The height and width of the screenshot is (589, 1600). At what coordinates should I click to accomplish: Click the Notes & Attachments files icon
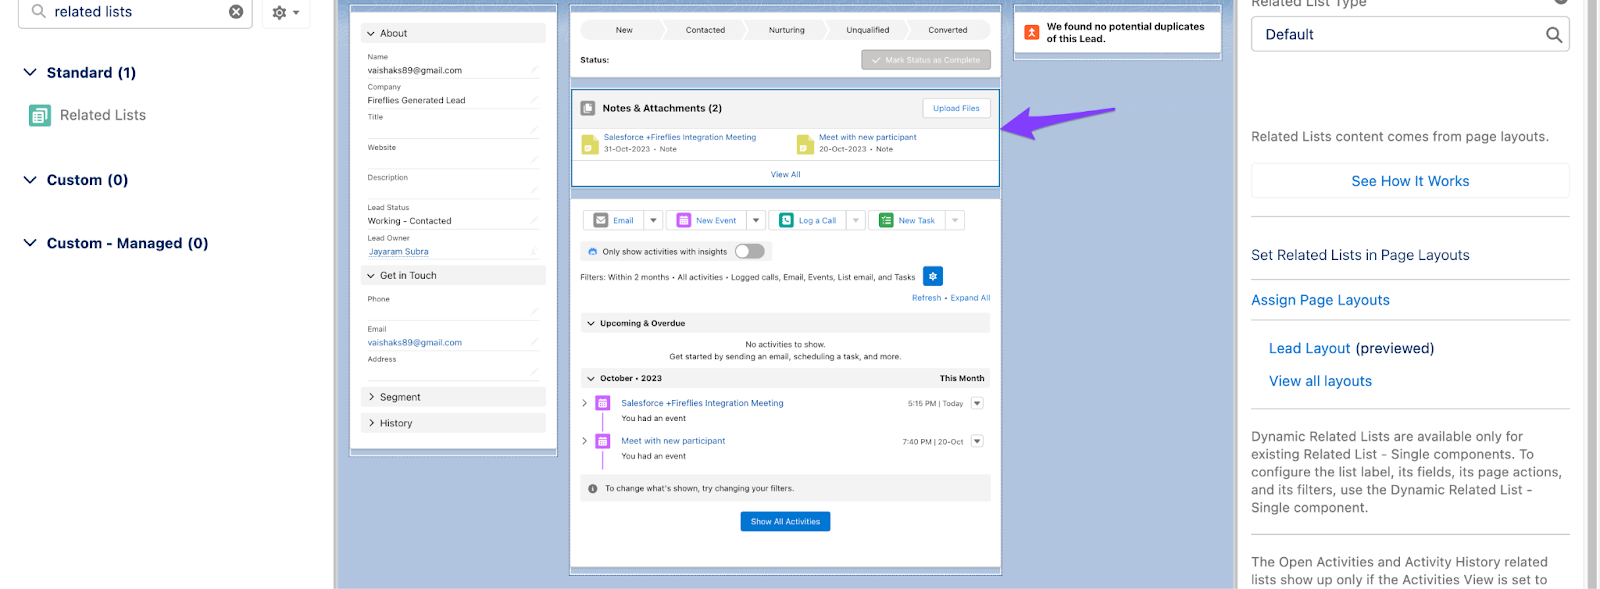tap(589, 108)
